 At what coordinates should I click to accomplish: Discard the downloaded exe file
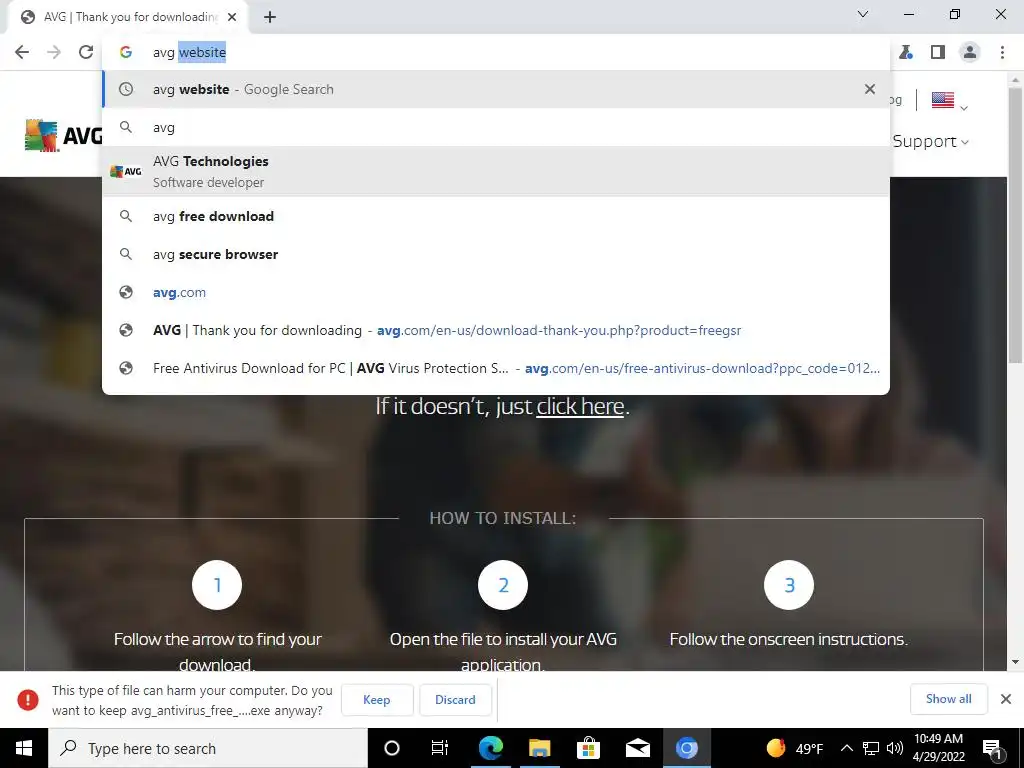[x=455, y=699]
